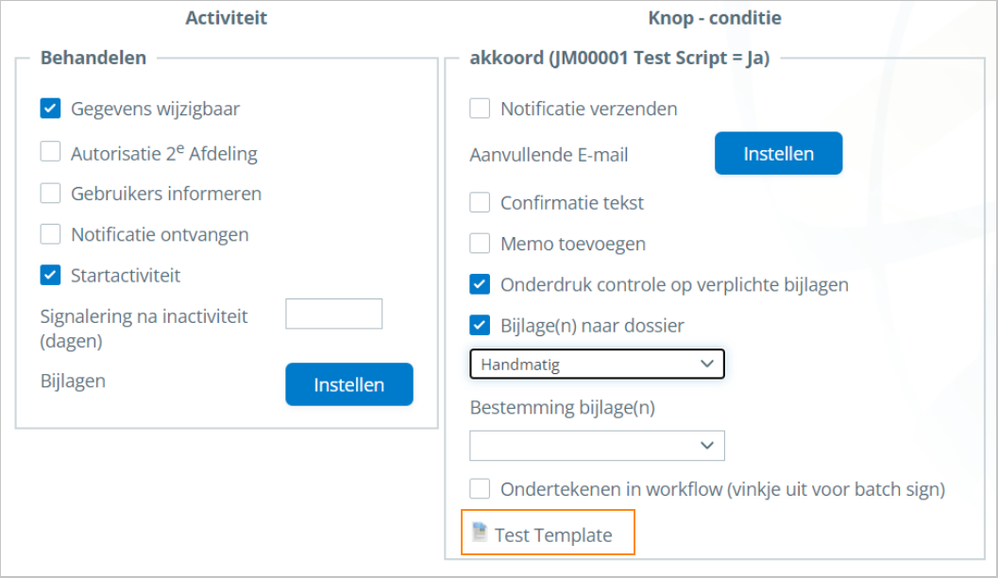Disable the Gegevens wijzigbaar checkbox
Viewport: 998px width, 578px height.
[50, 108]
